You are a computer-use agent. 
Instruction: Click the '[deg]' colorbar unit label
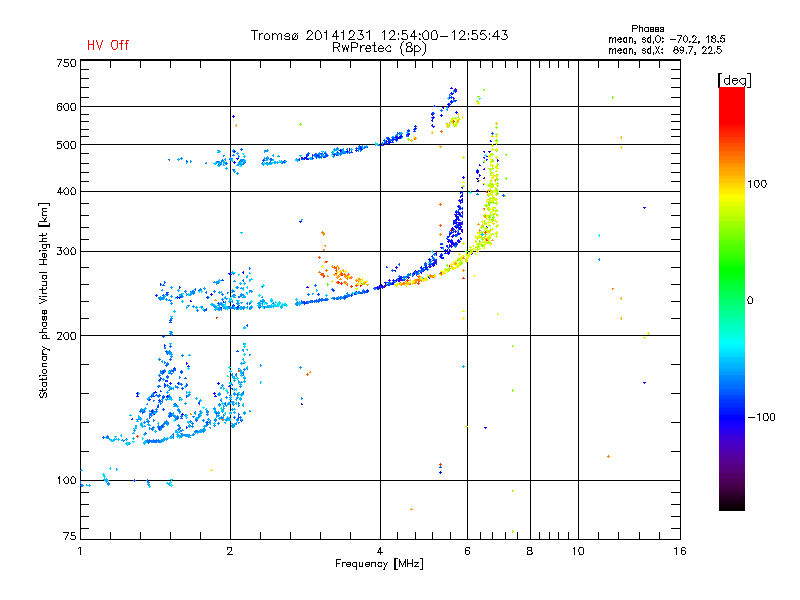[734, 80]
